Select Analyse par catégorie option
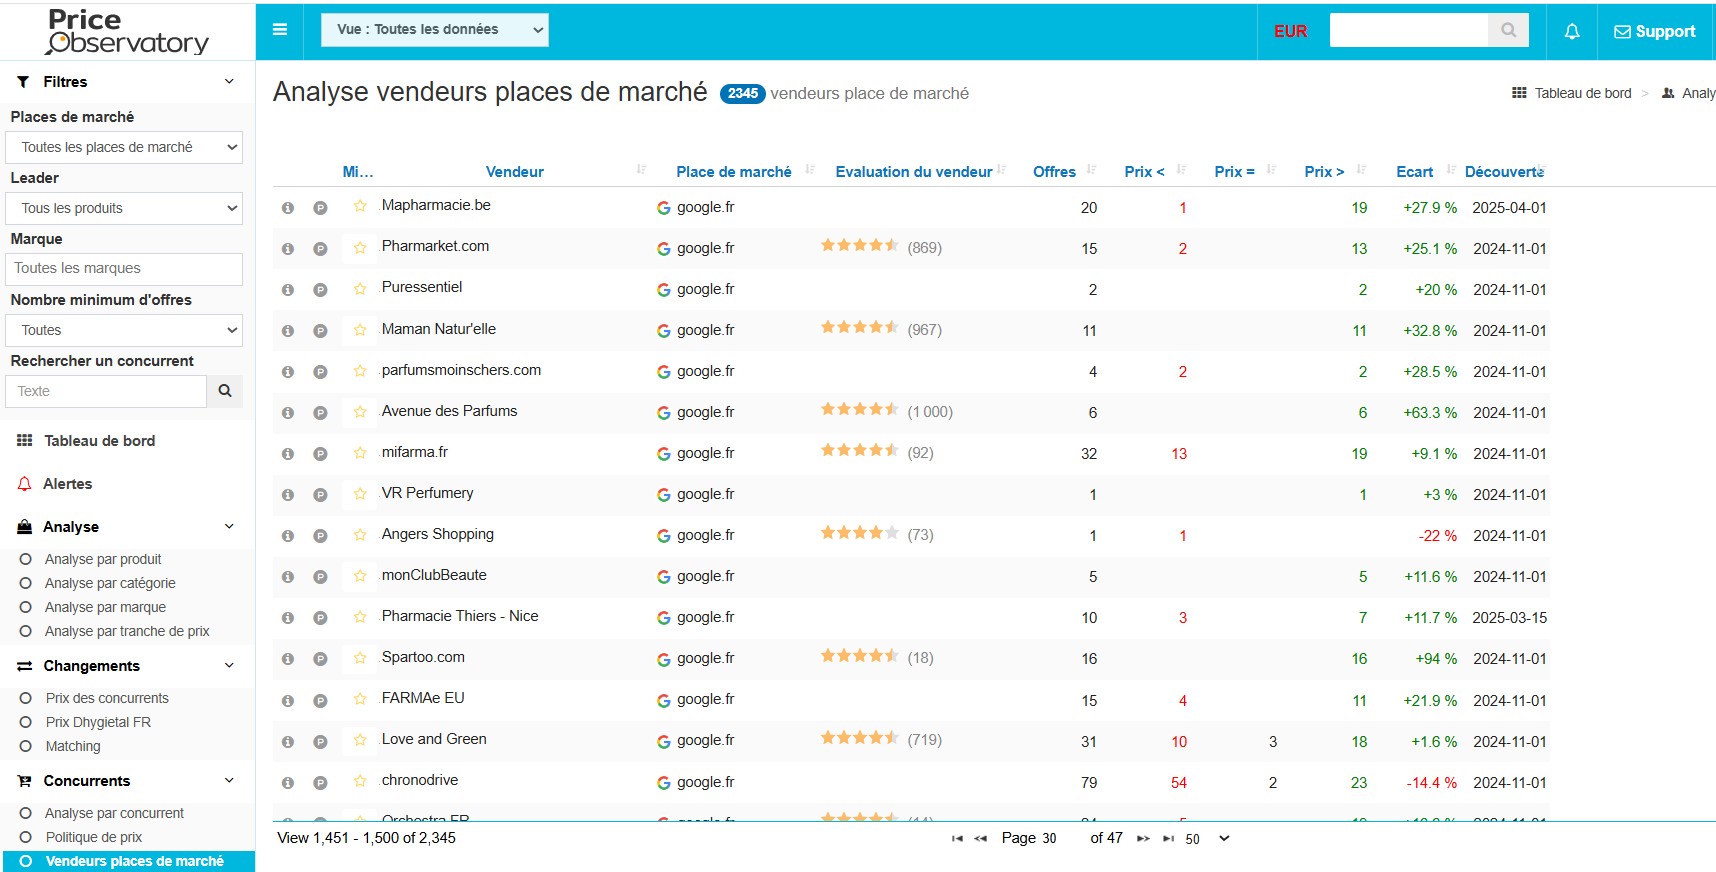 110,583
